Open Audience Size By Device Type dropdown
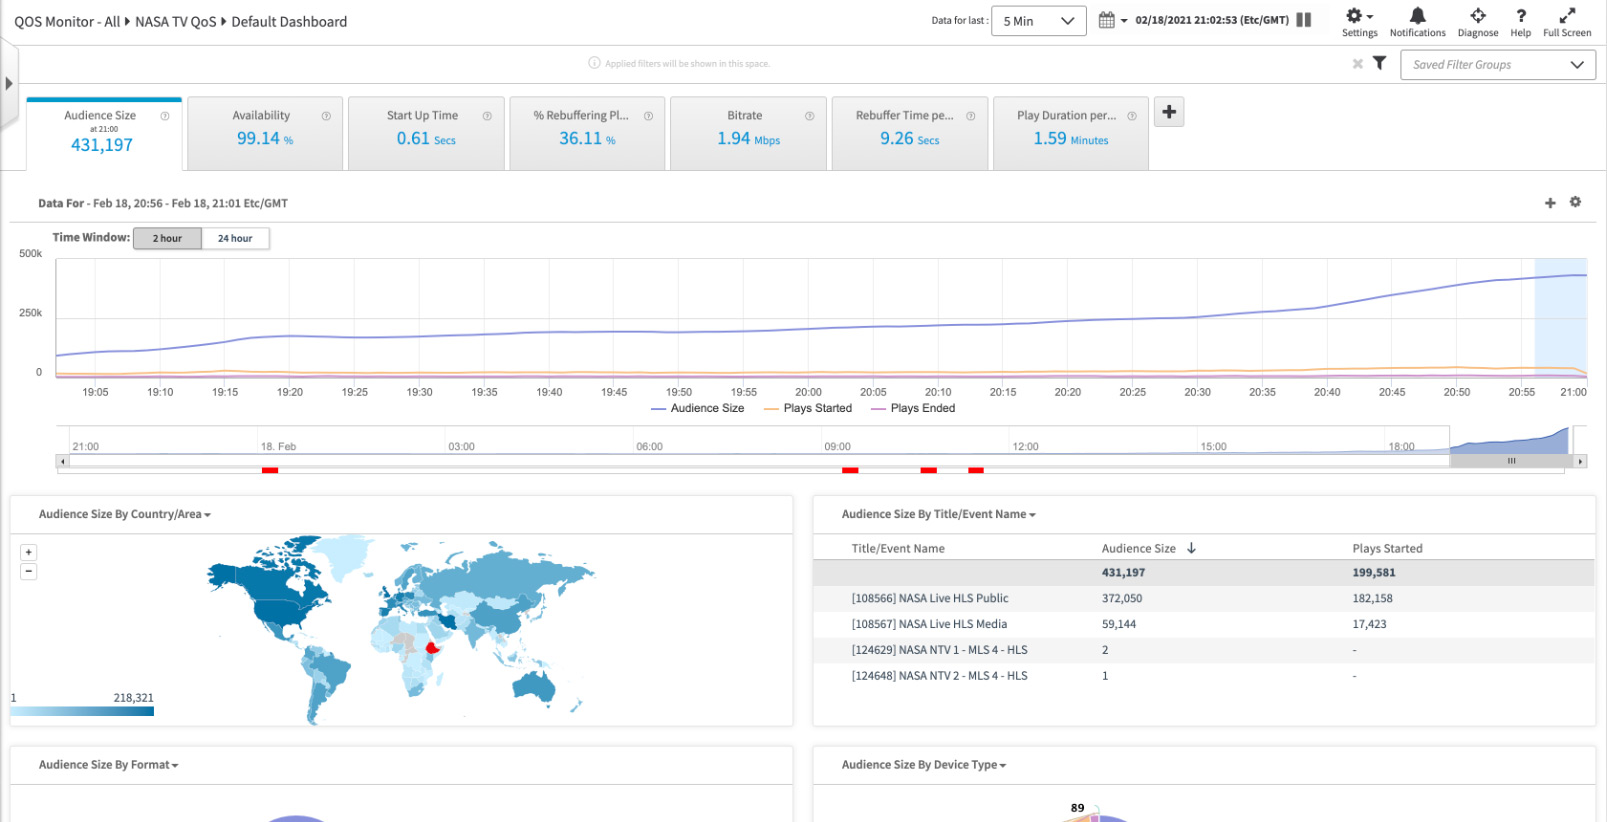Viewport: 1607px width, 822px height. pos(924,765)
